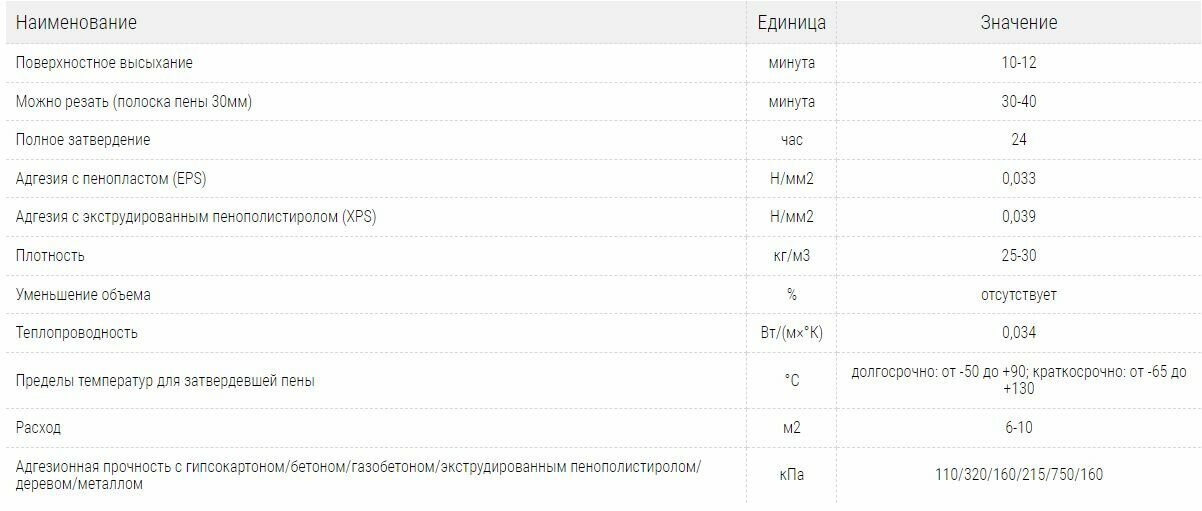This screenshot has height=511, width=1202.
Task: Click the Значение column header
Action: click(x=1018, y=22)
